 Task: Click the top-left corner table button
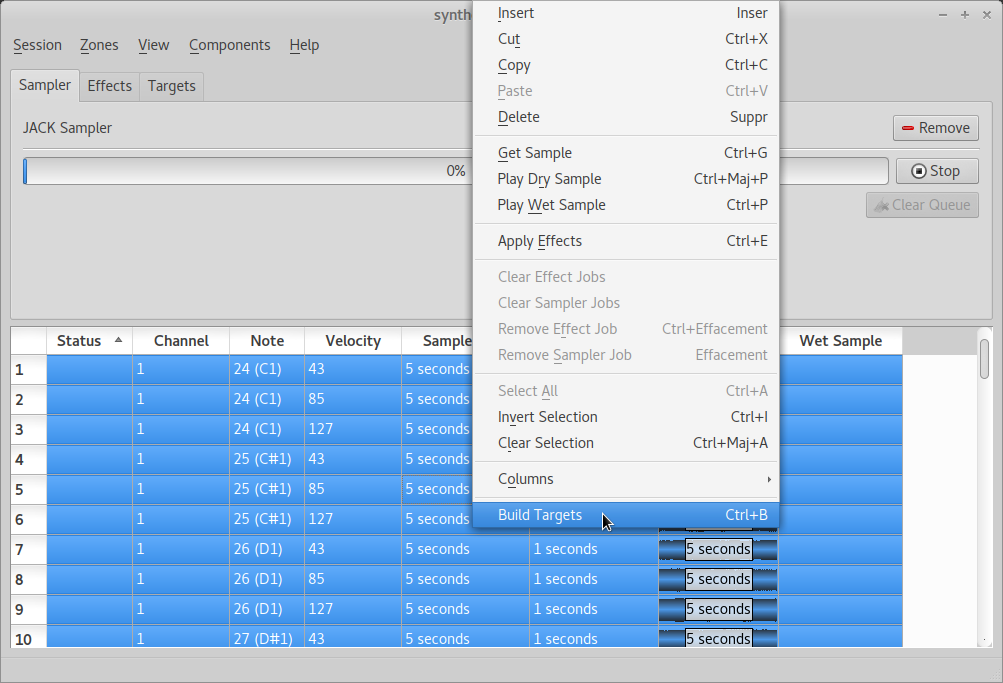tap(29, 341)
